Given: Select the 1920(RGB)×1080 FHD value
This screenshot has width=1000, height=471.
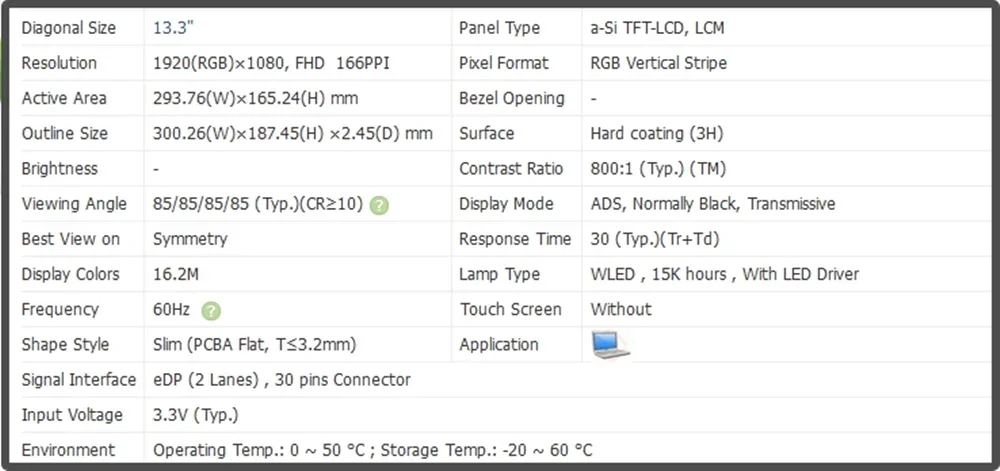Looking at the screenshot, I should tap(271, 63).
